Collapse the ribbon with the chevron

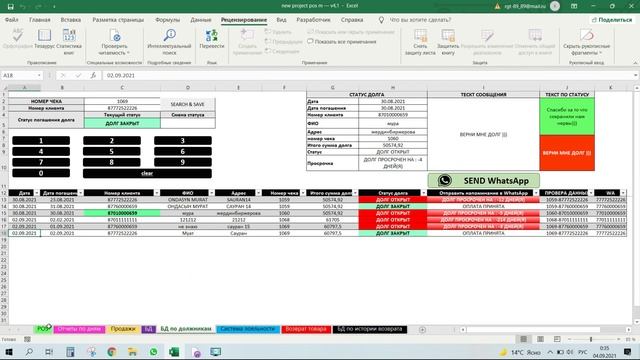635,63
